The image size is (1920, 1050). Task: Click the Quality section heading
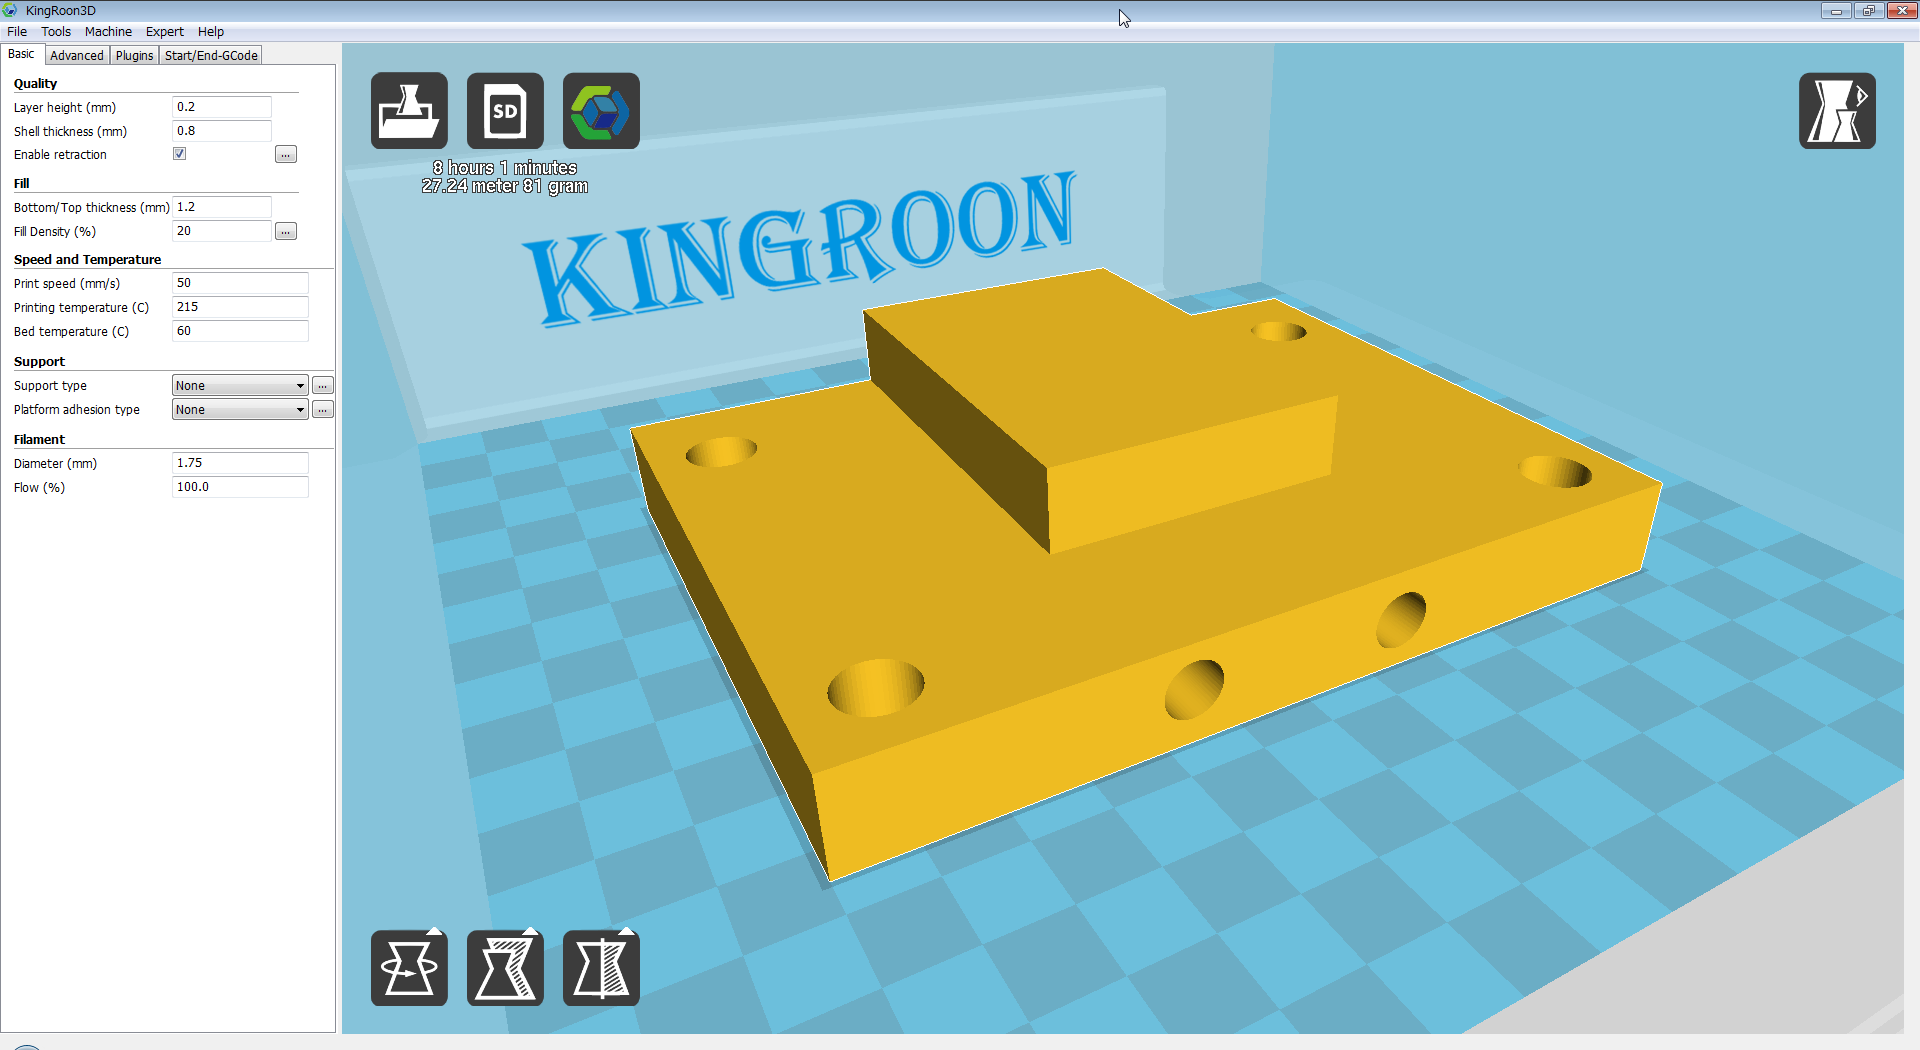pos(35,84)
